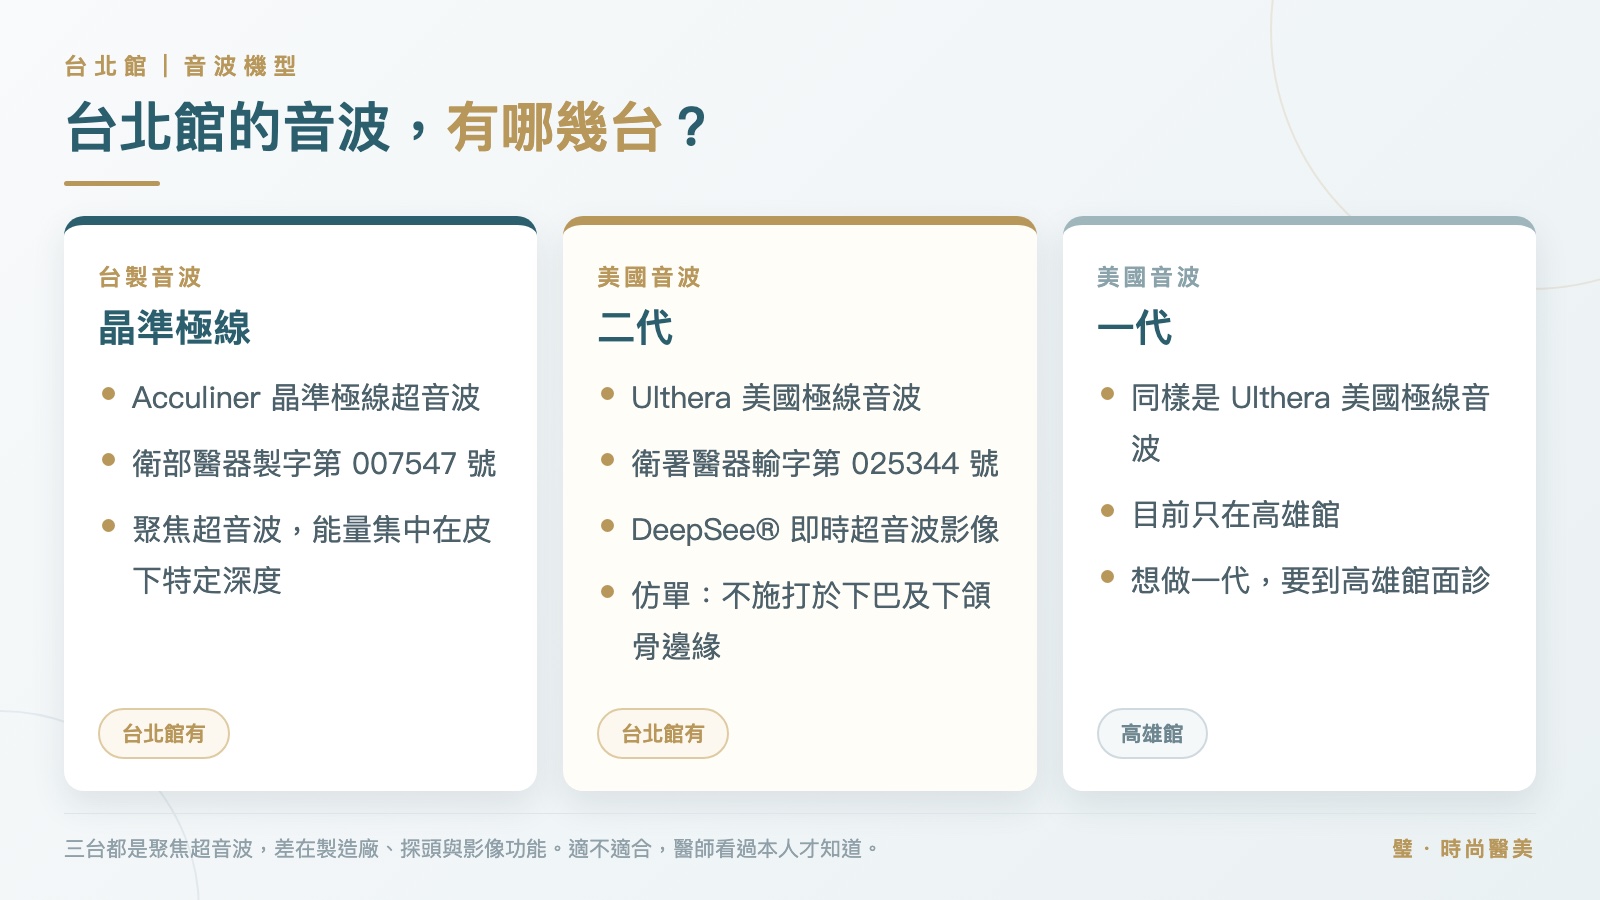Click the line DeepSee® 即時超音波影像

point(815,530)
